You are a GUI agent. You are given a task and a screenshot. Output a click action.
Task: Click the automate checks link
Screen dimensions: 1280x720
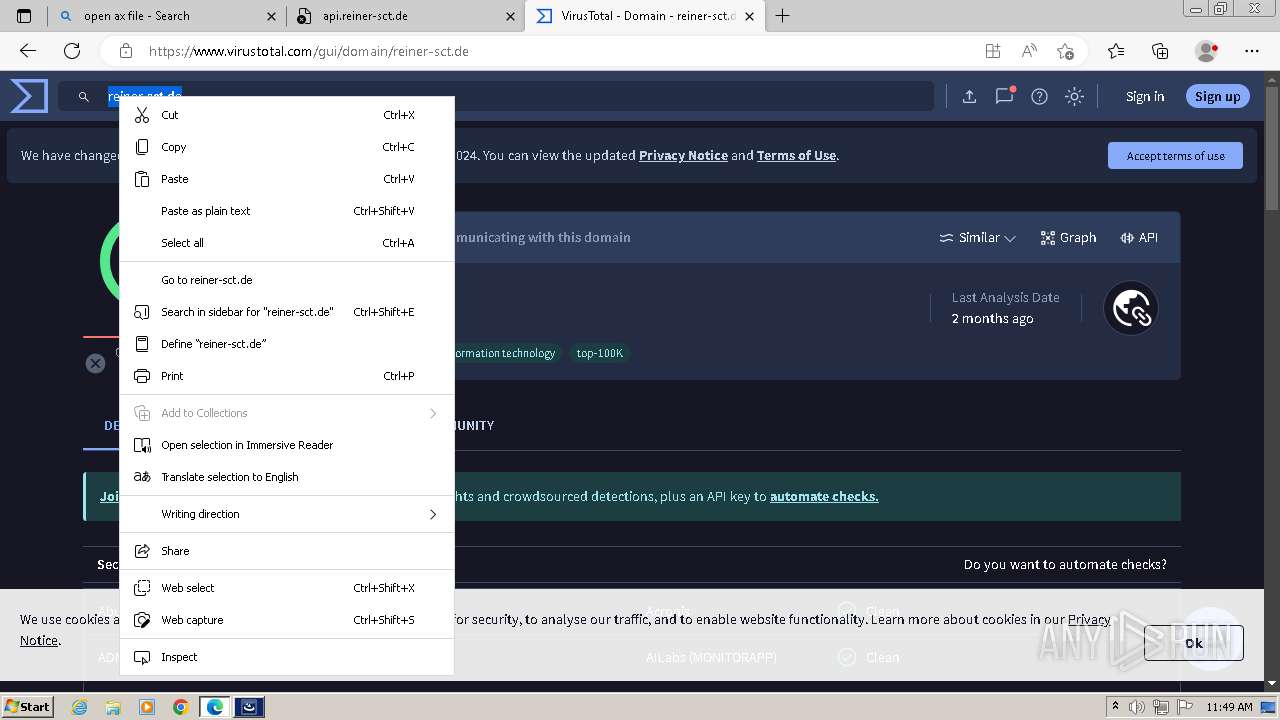tap(824, 496)
